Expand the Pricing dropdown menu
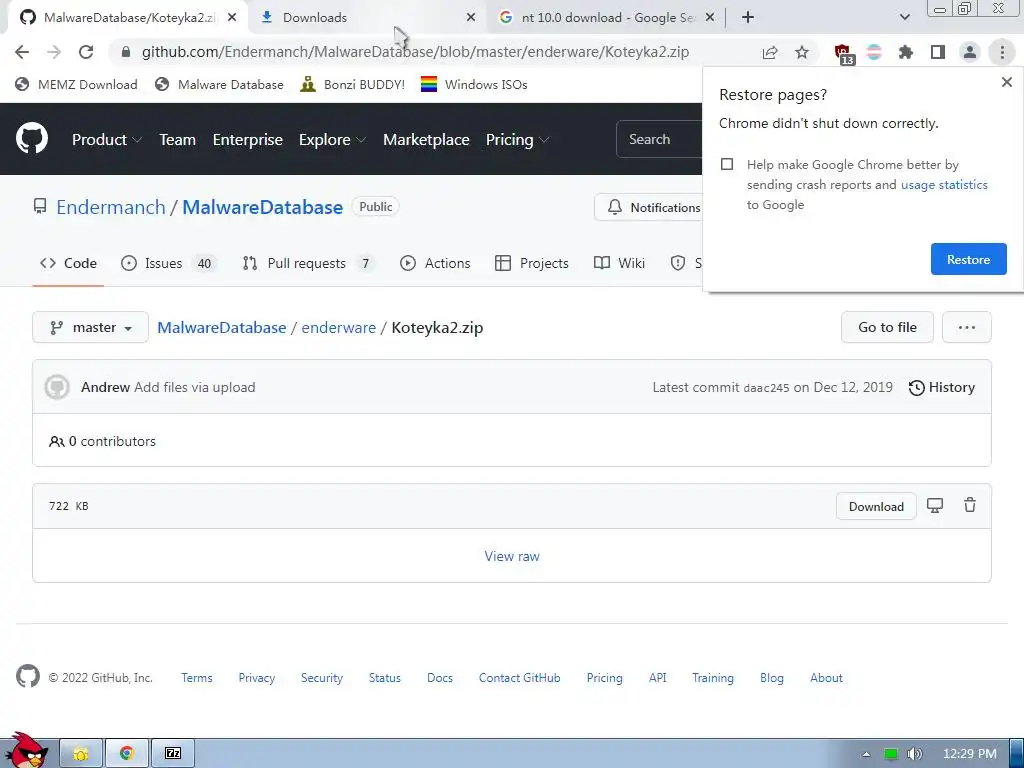The height and width of the screenshot is (768, 1024). (x=517, y=139)
